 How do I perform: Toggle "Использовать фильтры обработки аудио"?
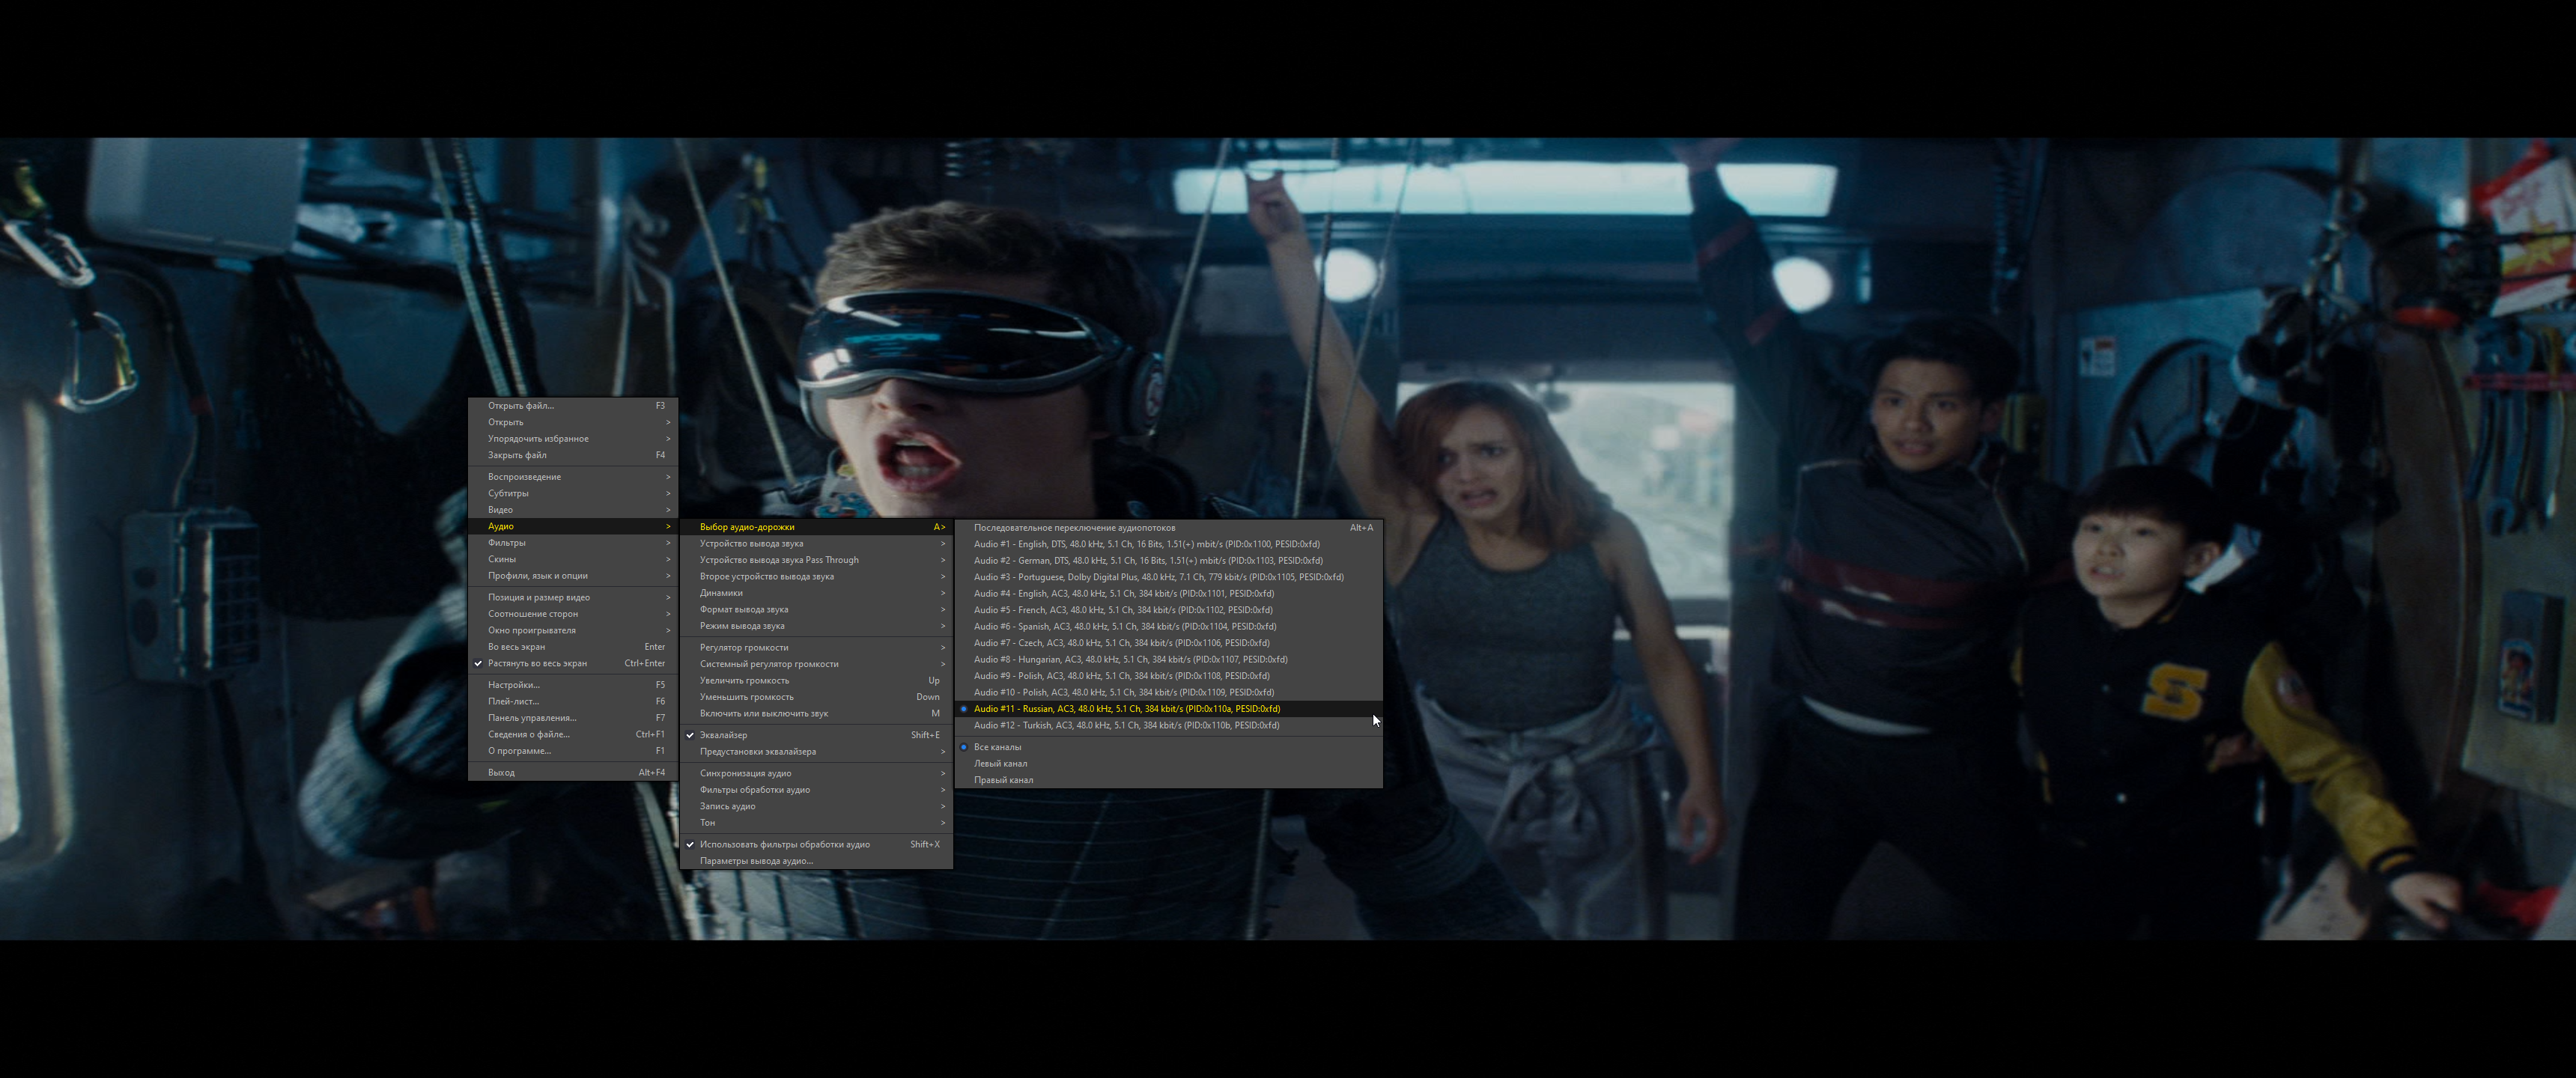(x=816, y=845)
